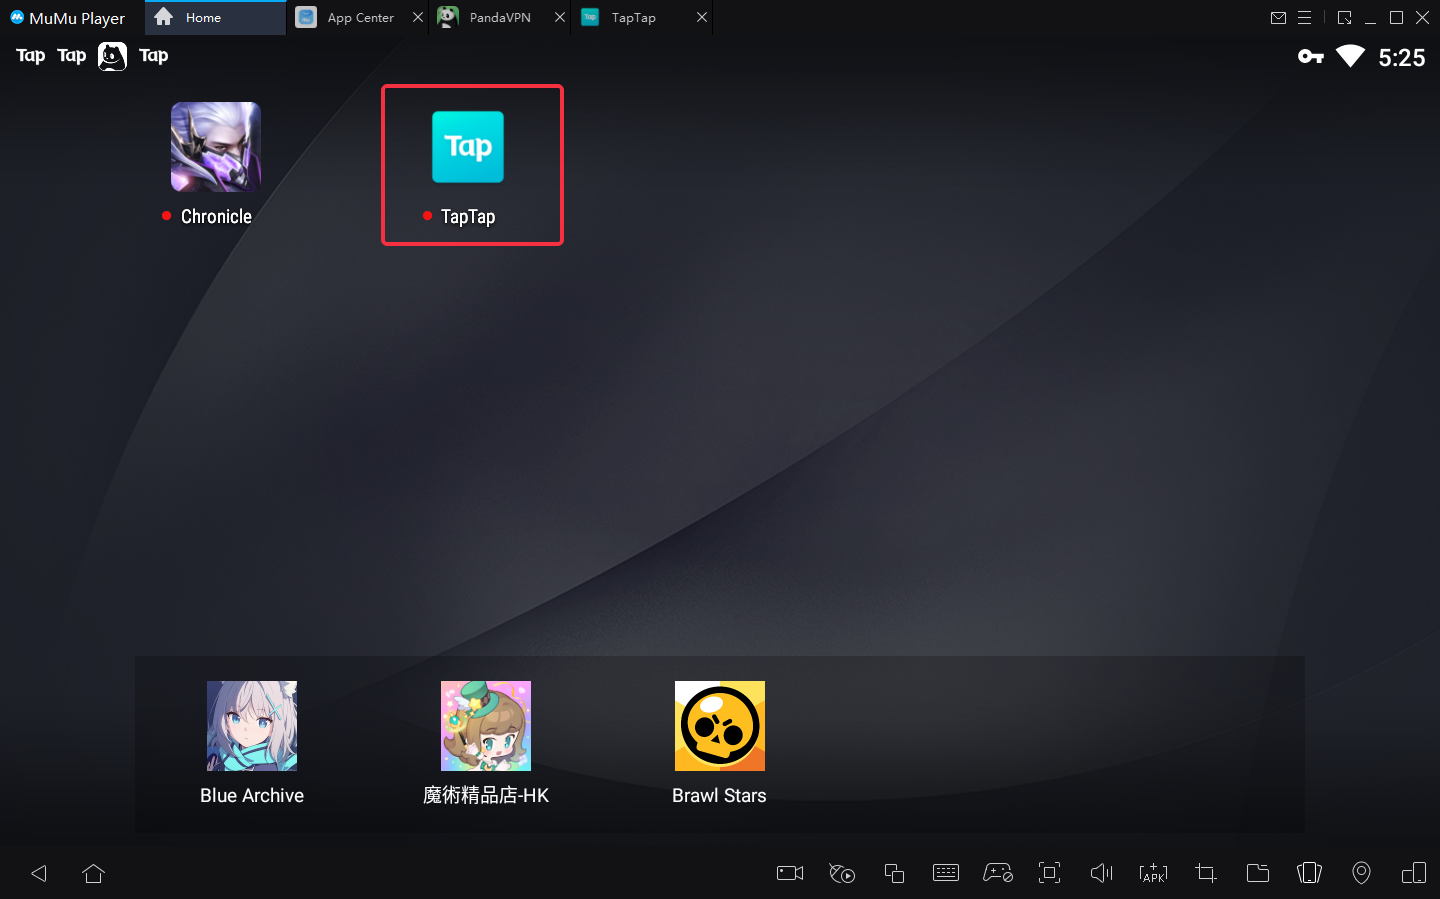Click the VPN key status icon
Screen dimensions: 1440x899
coord(1311,56)
